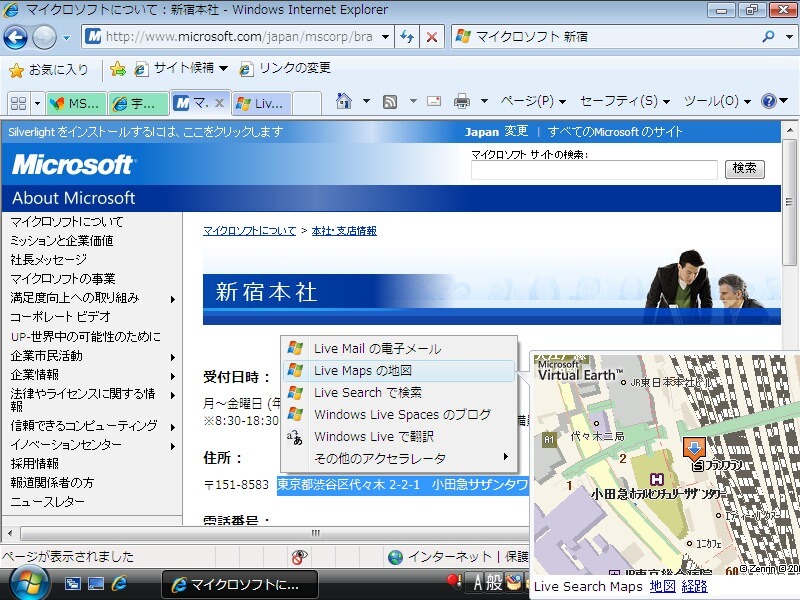Click the リンクの変更 favorites link

coord(285,68)
